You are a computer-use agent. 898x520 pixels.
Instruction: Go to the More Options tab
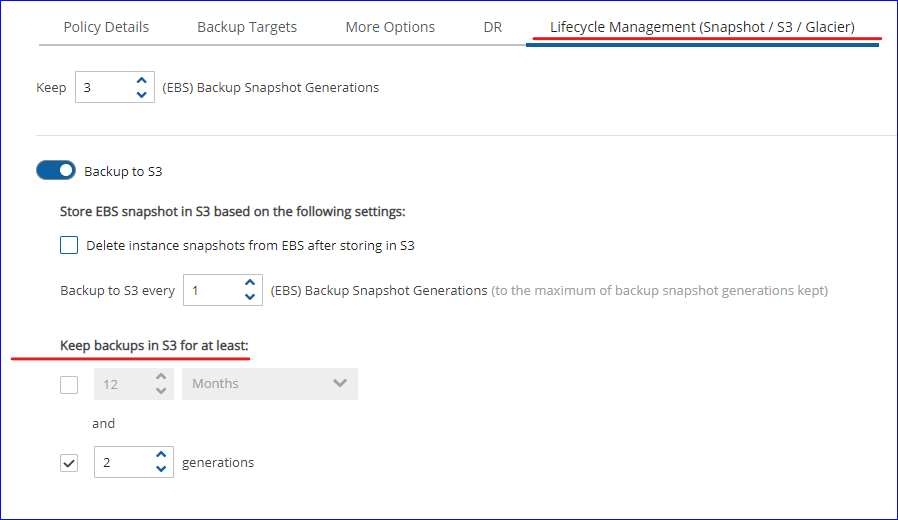[x=390, y=27]
